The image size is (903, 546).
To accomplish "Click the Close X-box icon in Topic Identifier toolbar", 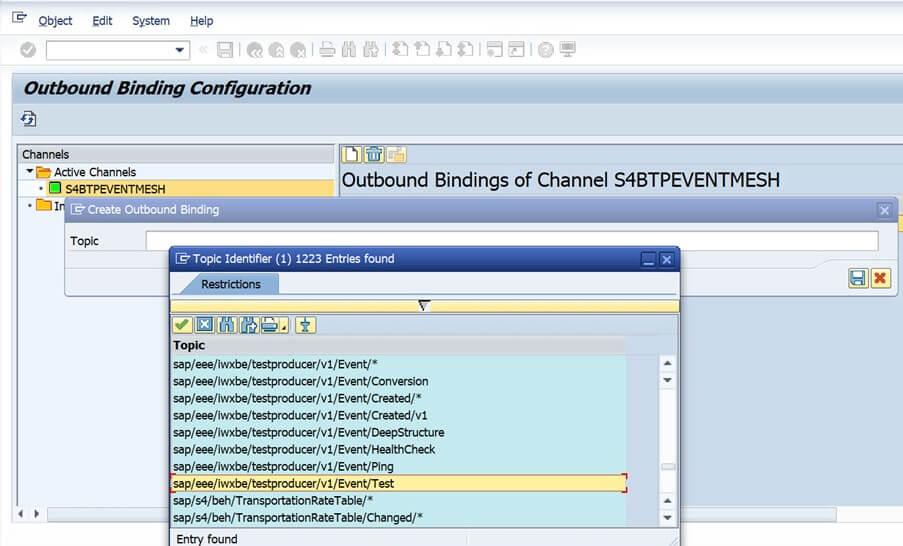I will [x=204, y=325].
